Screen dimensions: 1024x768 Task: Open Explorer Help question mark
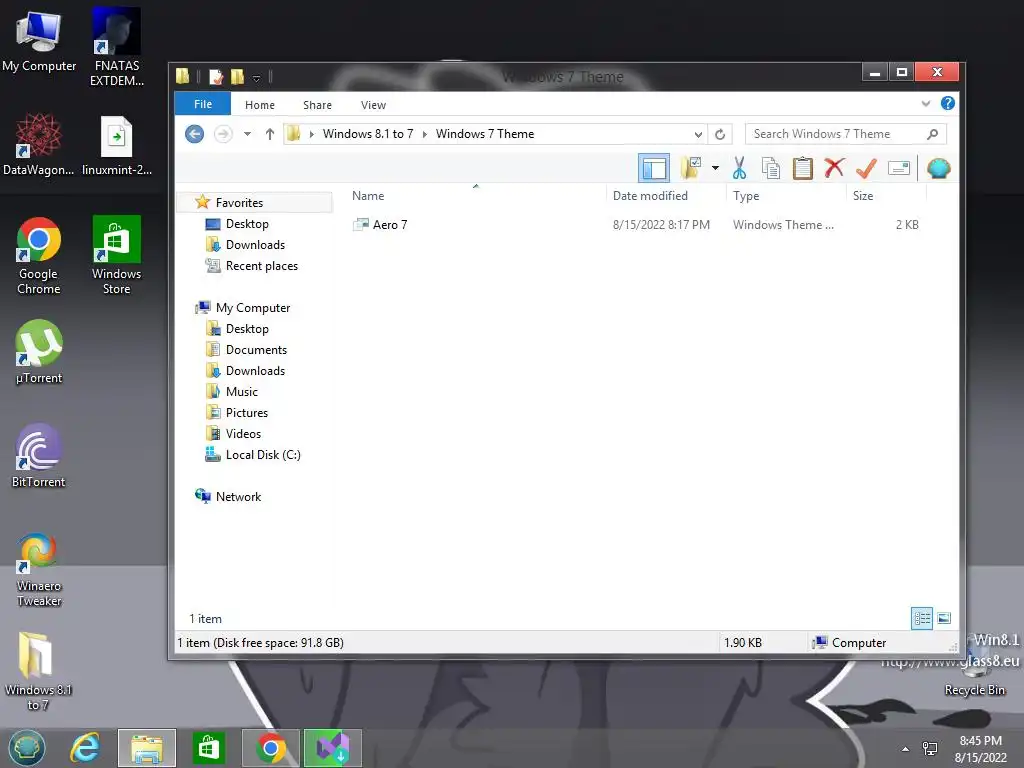(948, 103)
